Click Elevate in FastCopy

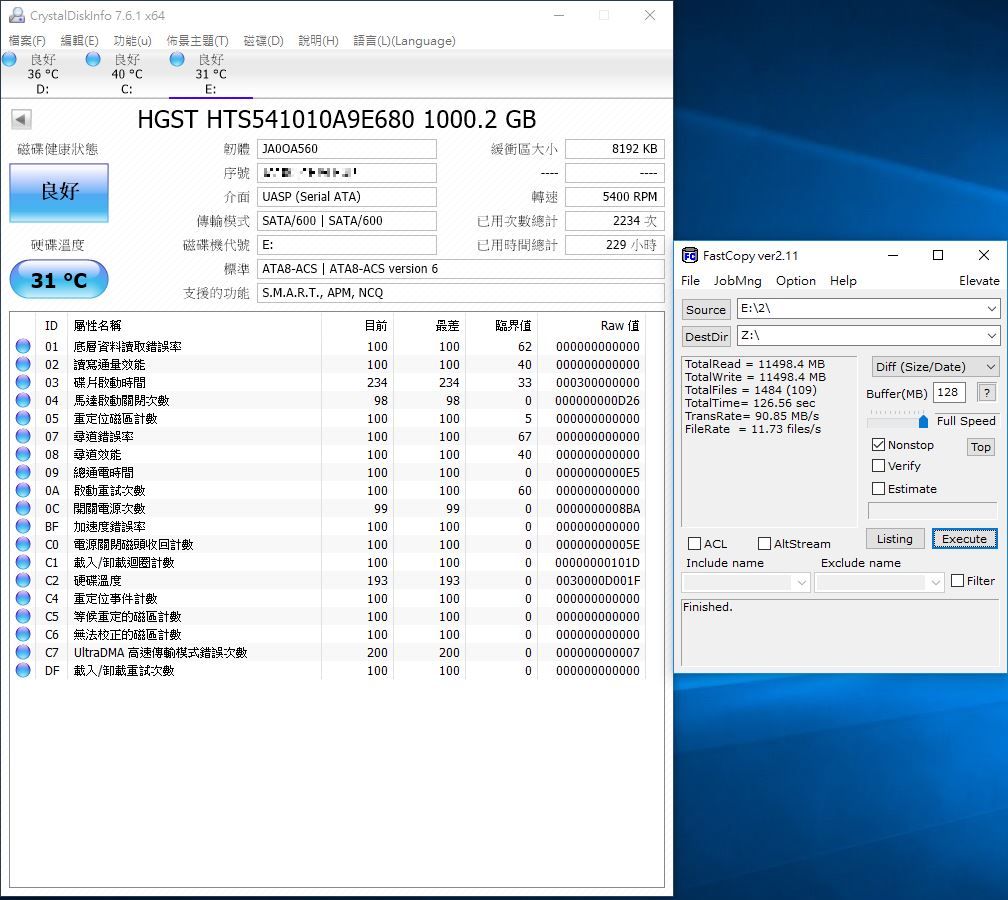click(x=979, y=281)
